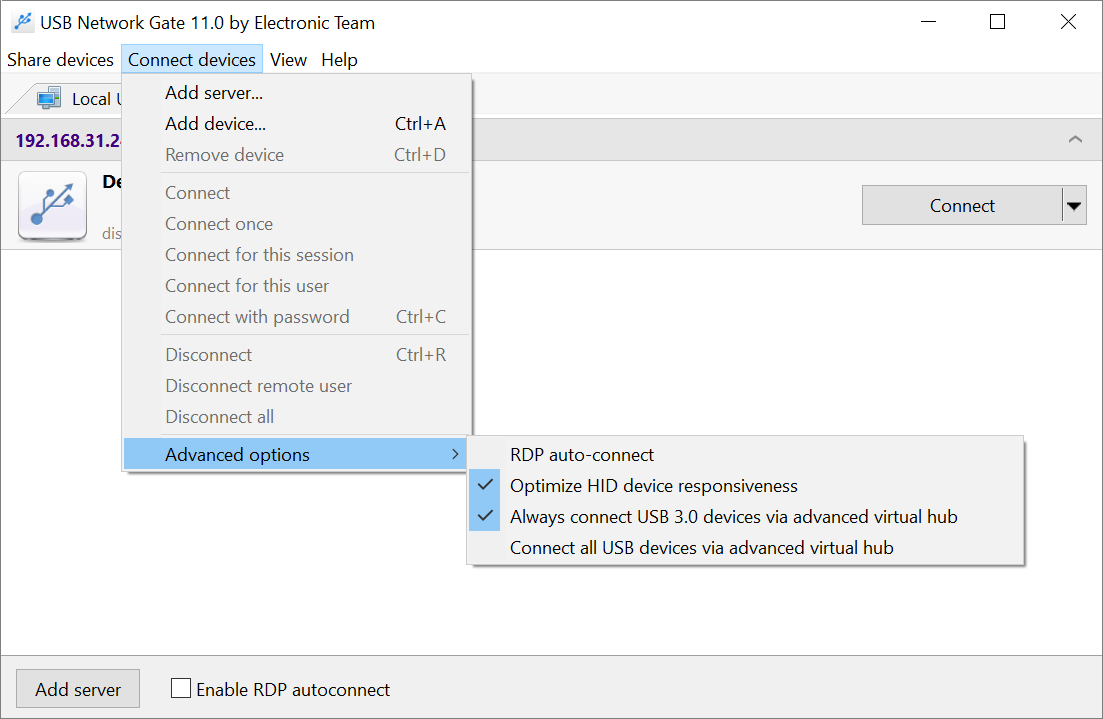Open the View menu
Image resolution: width=1103 pixels, height=719 pixels.
click(x=288, y=60)
